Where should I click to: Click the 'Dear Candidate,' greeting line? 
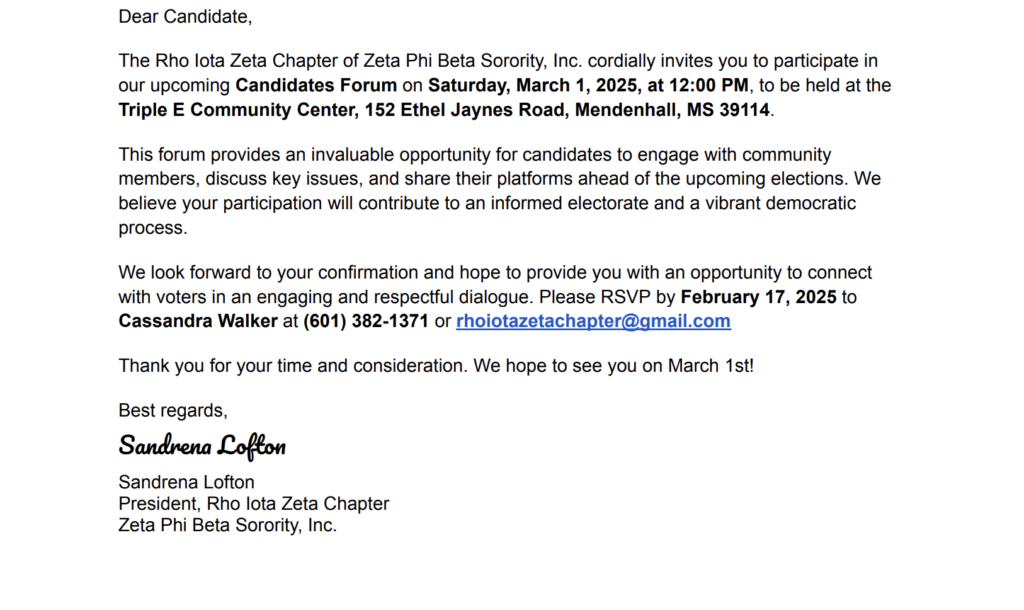point(185,17)
